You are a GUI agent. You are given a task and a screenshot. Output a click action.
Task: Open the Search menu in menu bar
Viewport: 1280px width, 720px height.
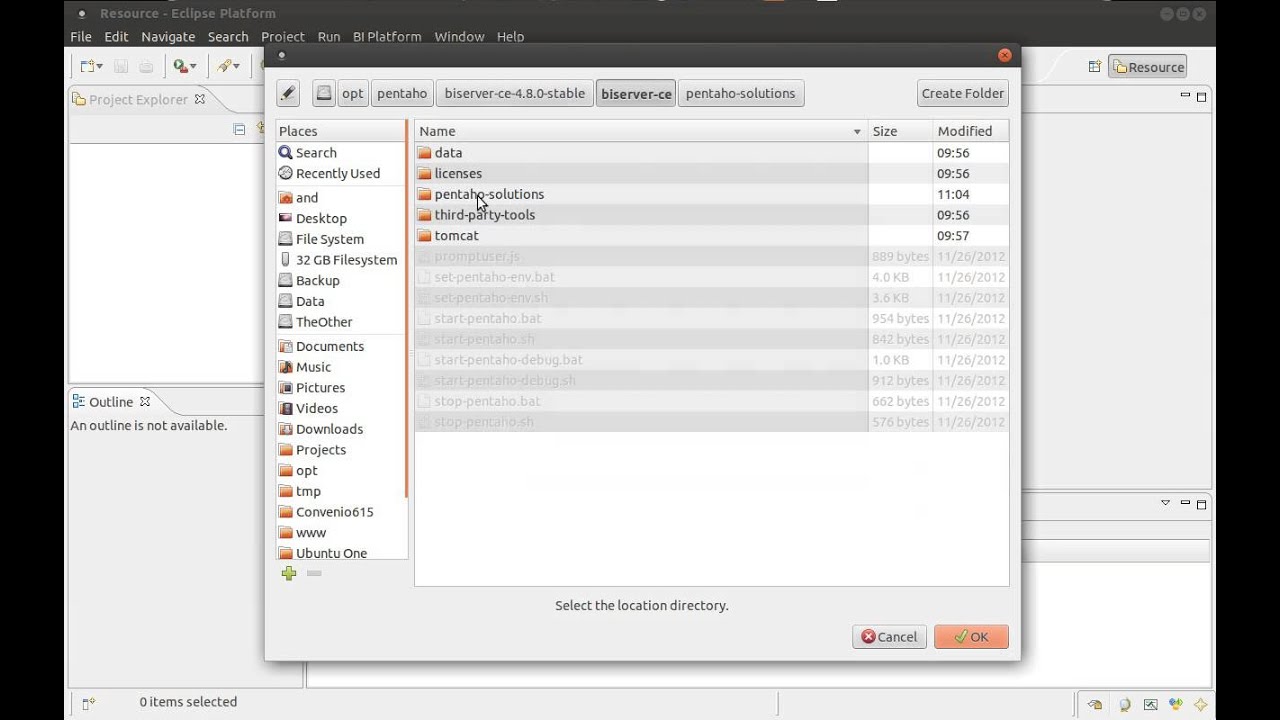coord(228,37)
